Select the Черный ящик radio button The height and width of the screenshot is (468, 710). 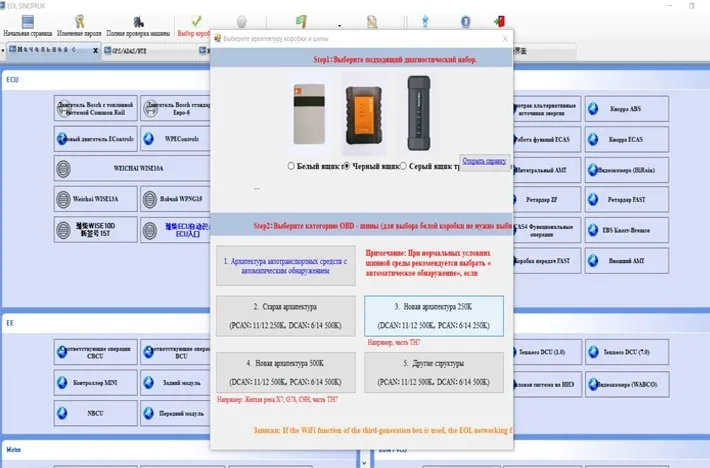pyautogui.click(x=346, y=166)
